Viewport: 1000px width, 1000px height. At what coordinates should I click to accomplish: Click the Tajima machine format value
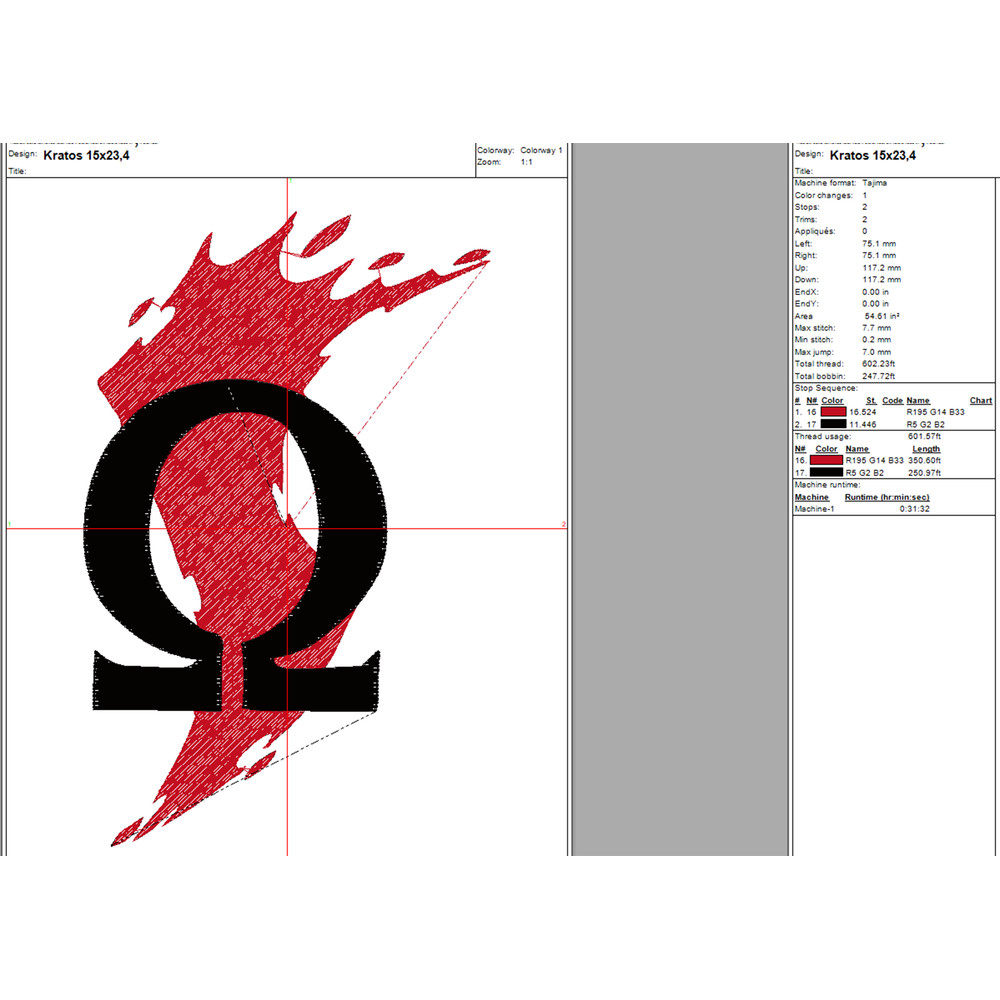click(874, 183)
